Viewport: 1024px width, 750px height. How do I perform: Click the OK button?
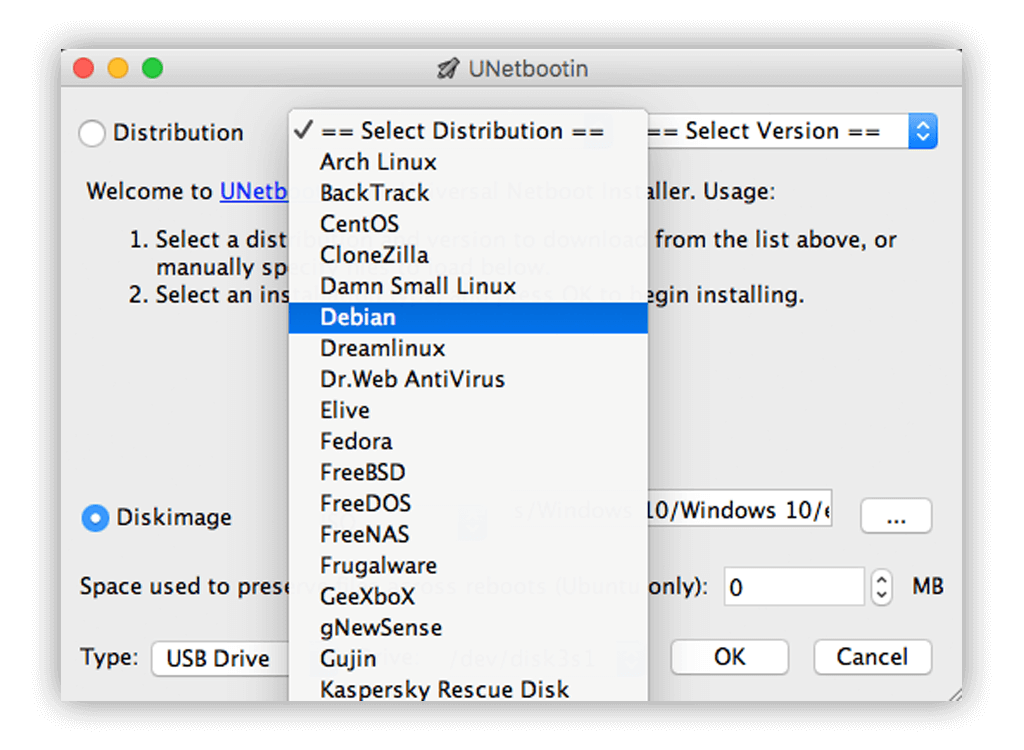[x=729, y=657]
